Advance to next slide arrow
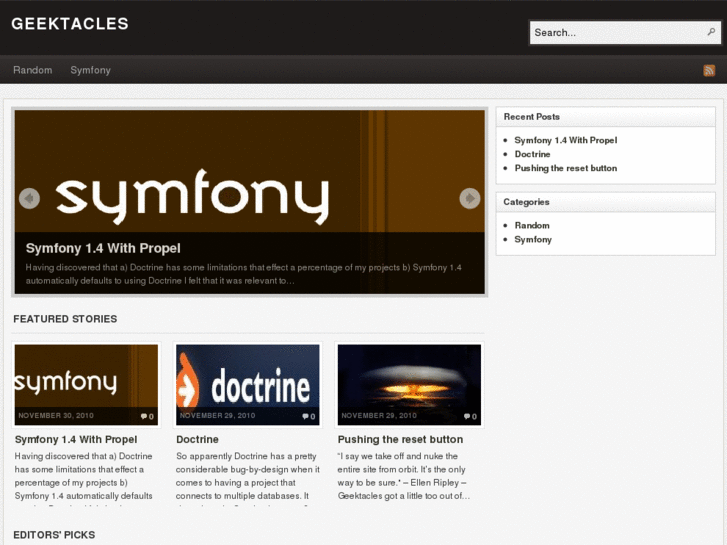 point(470,199)
